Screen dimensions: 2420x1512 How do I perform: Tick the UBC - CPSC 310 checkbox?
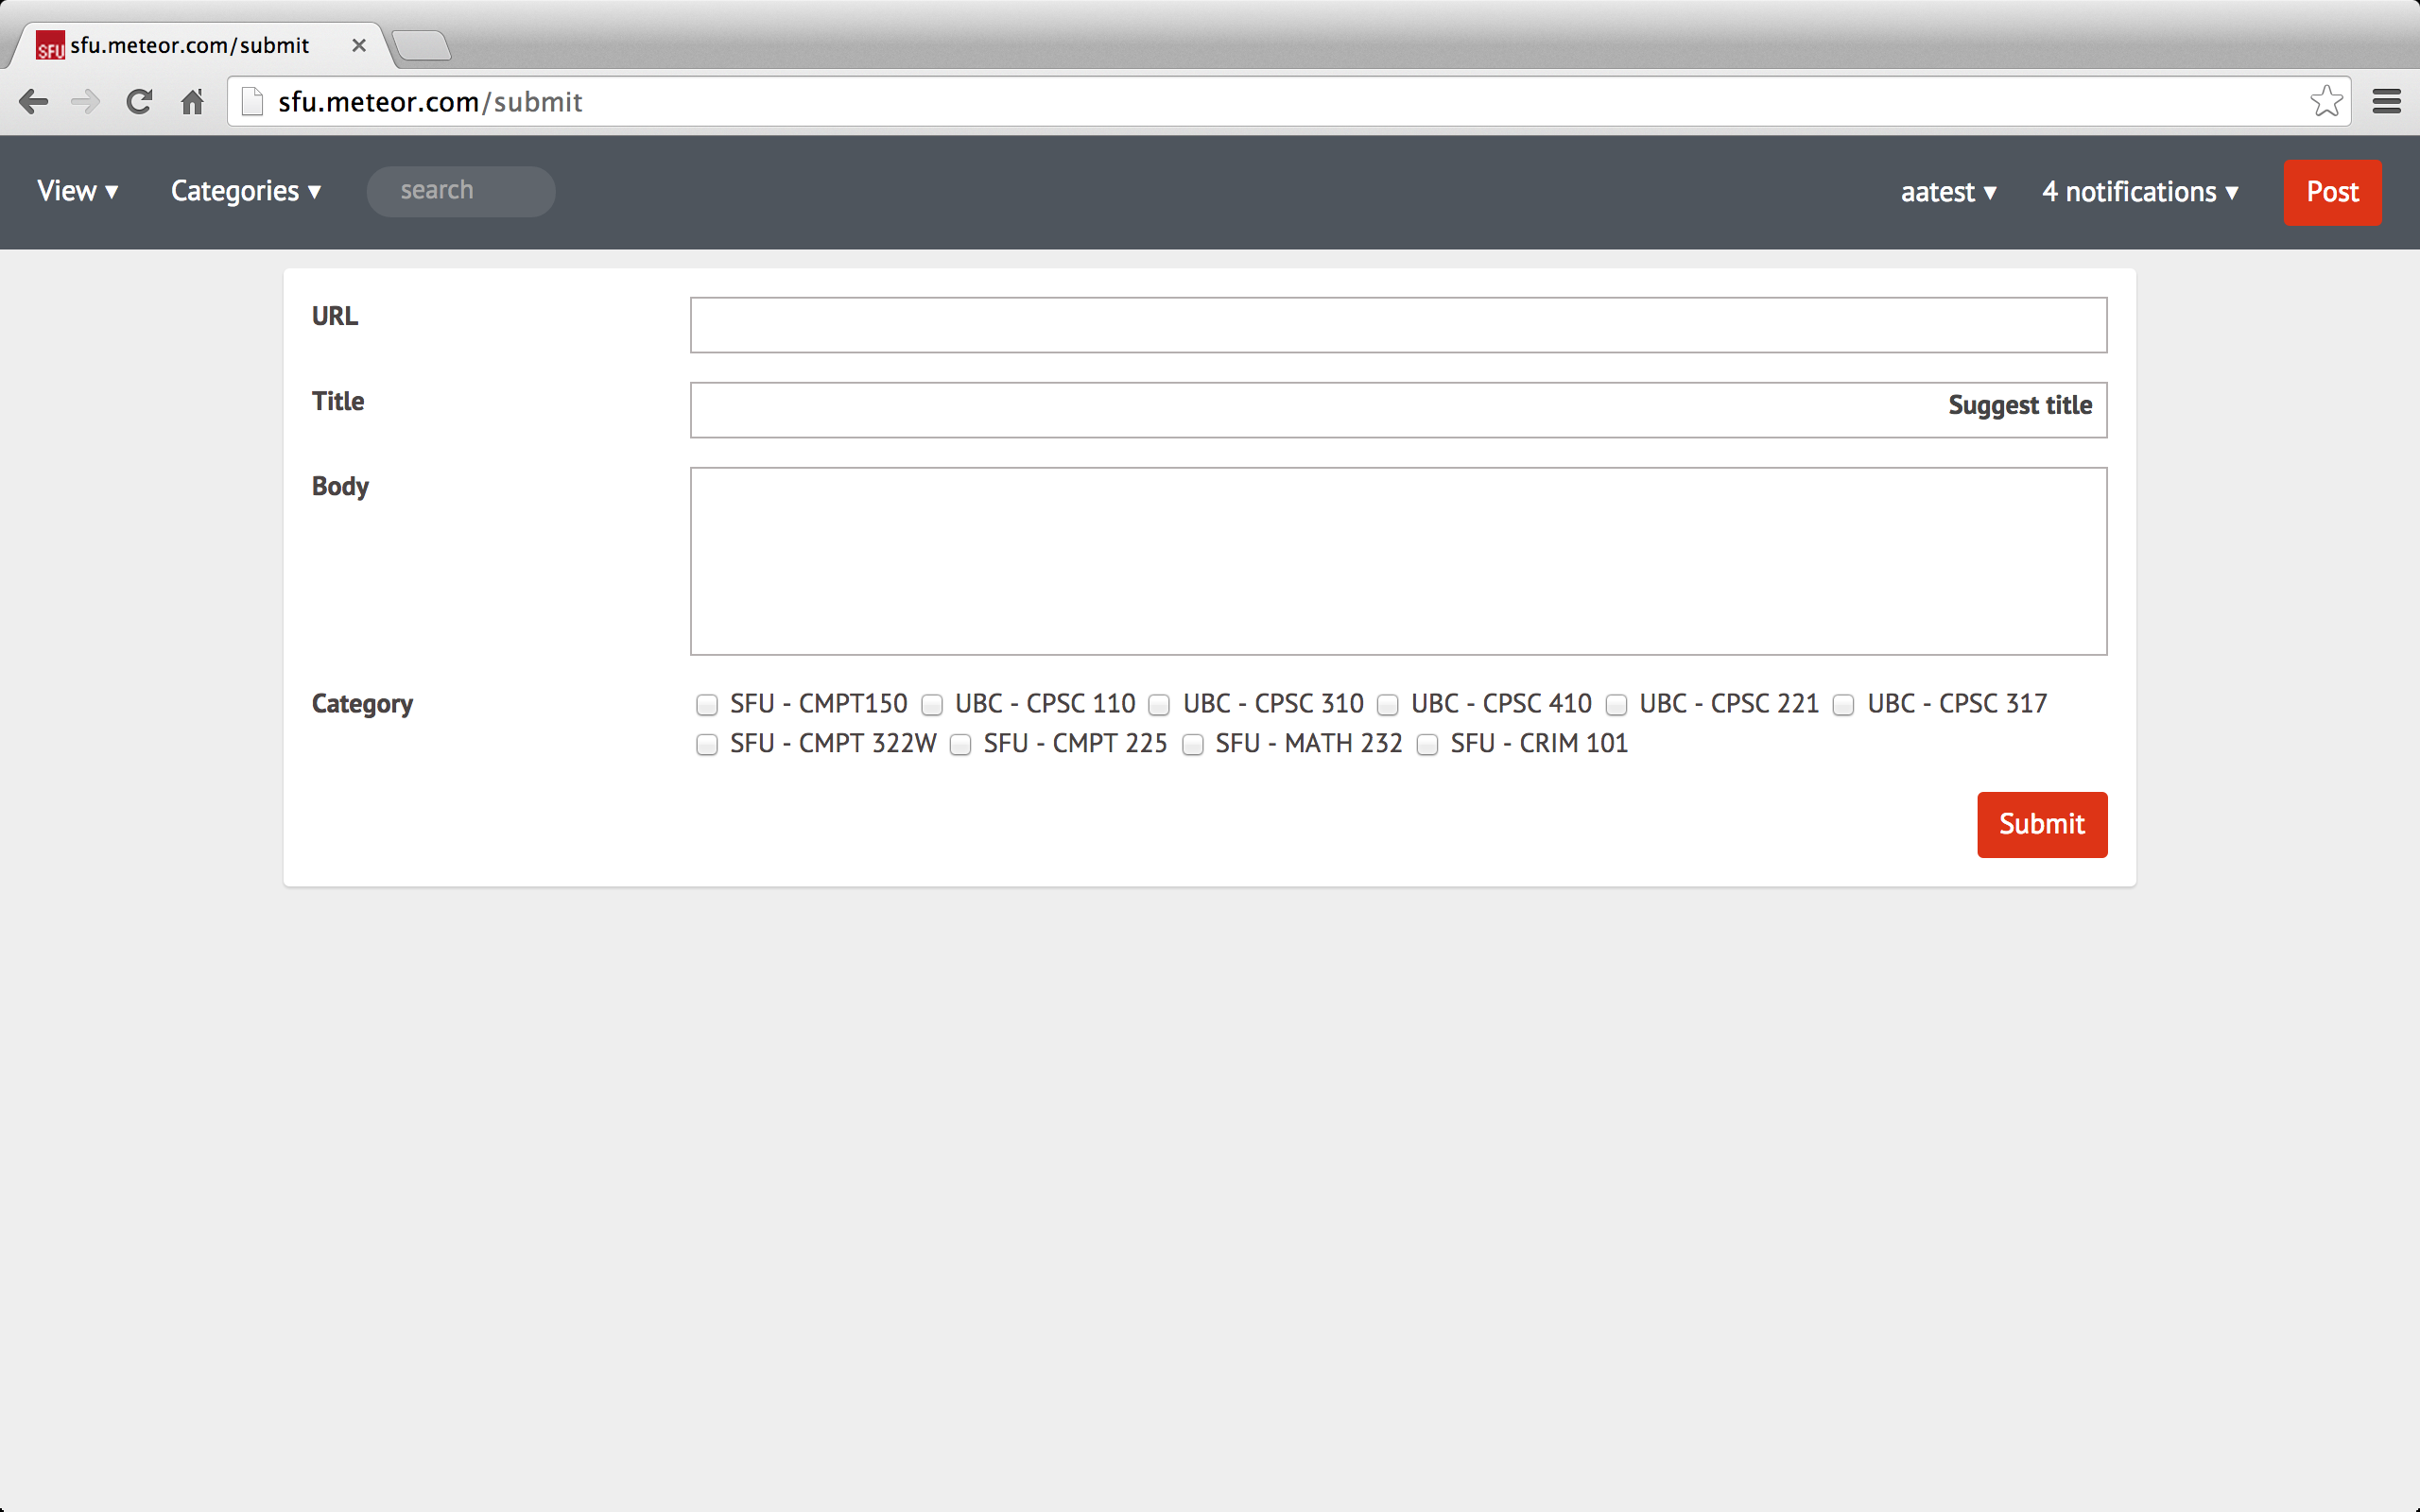(1159, 705)
